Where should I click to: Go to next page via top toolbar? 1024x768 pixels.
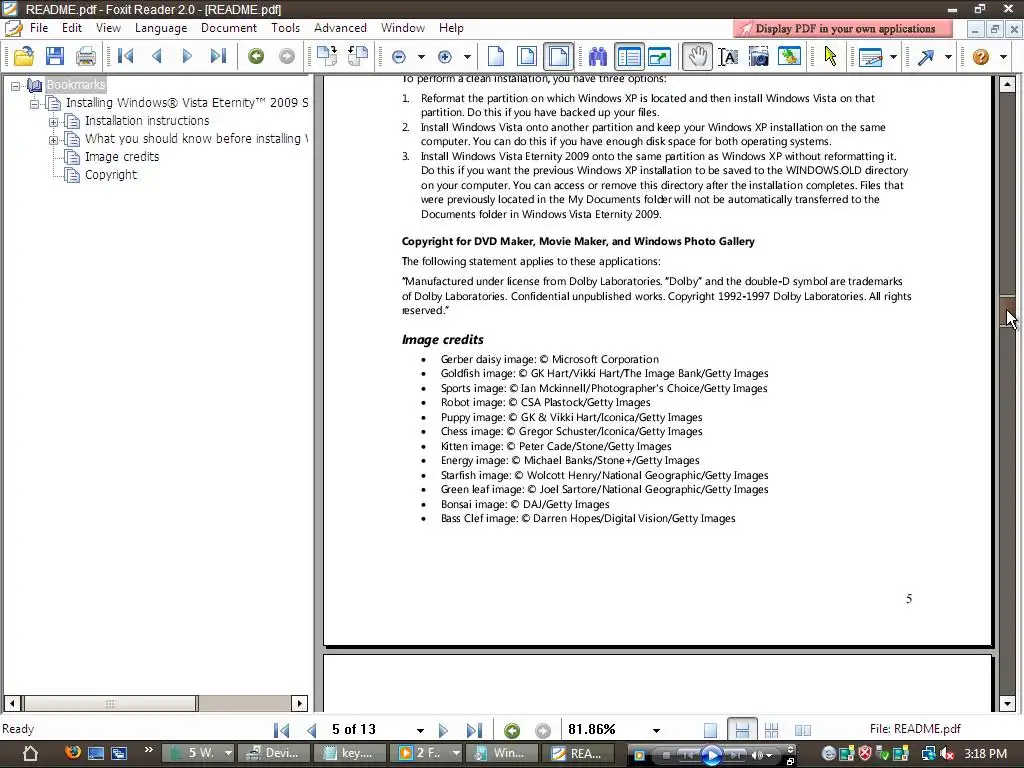coord(187,57)
